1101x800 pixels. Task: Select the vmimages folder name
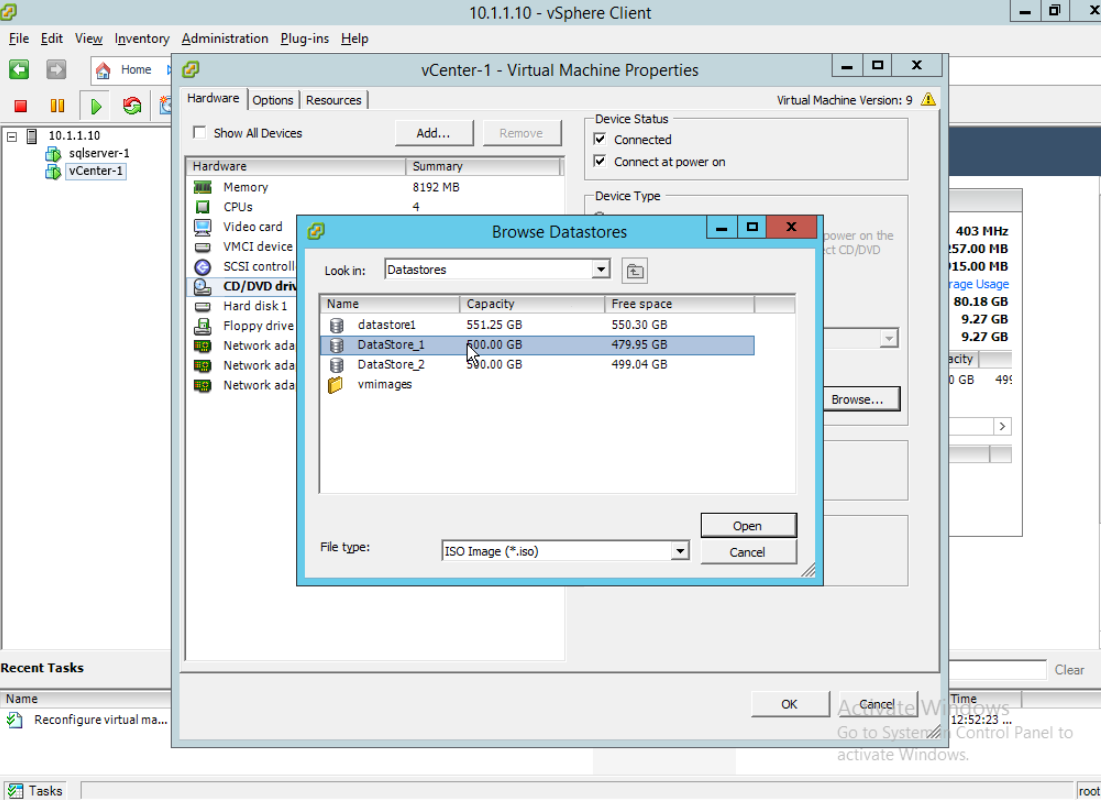click(385, 385)
